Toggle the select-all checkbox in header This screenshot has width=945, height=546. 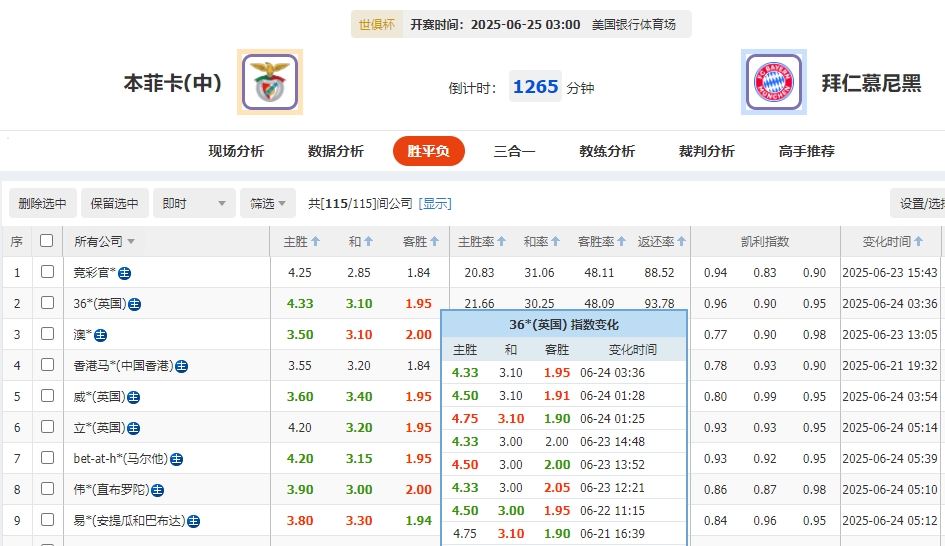[x=46, y=241]
